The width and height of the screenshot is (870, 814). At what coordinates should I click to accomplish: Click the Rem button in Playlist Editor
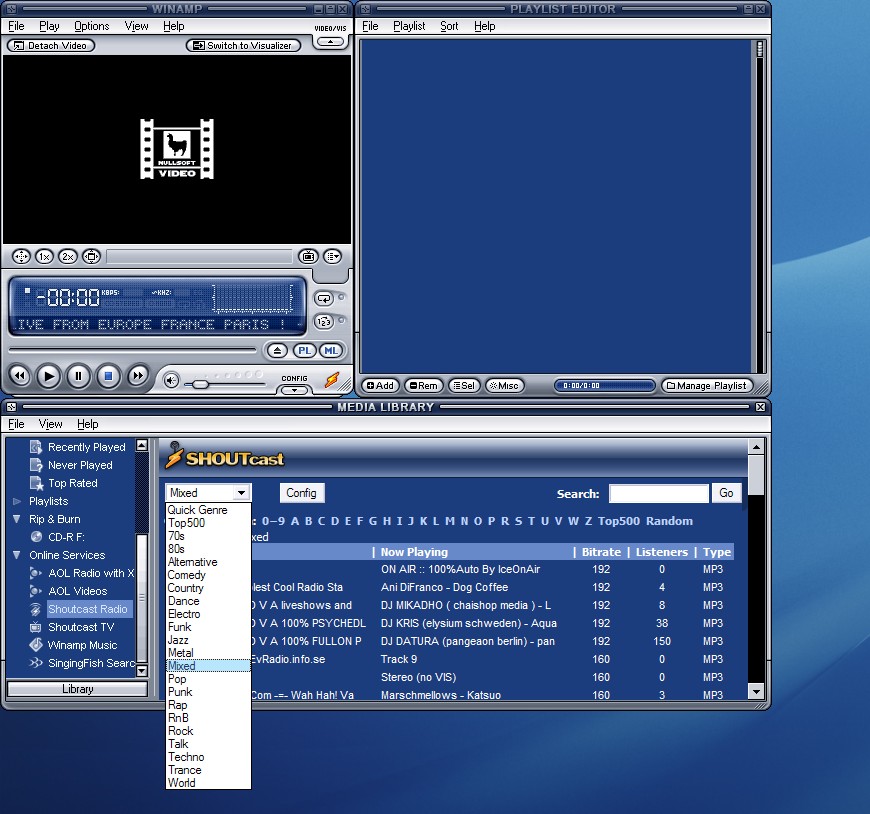click(x=423, y=386)
